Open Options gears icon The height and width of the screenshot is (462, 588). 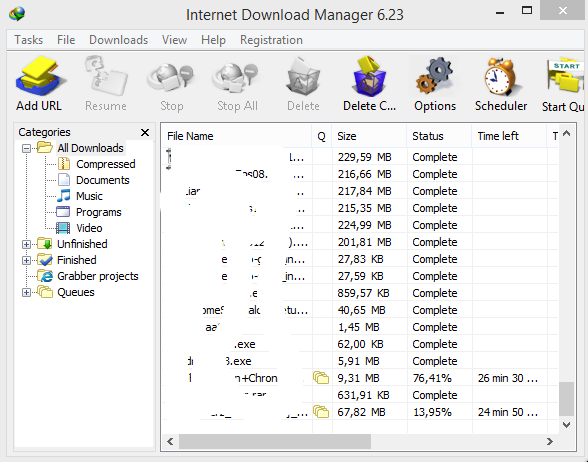click(435, 77)
